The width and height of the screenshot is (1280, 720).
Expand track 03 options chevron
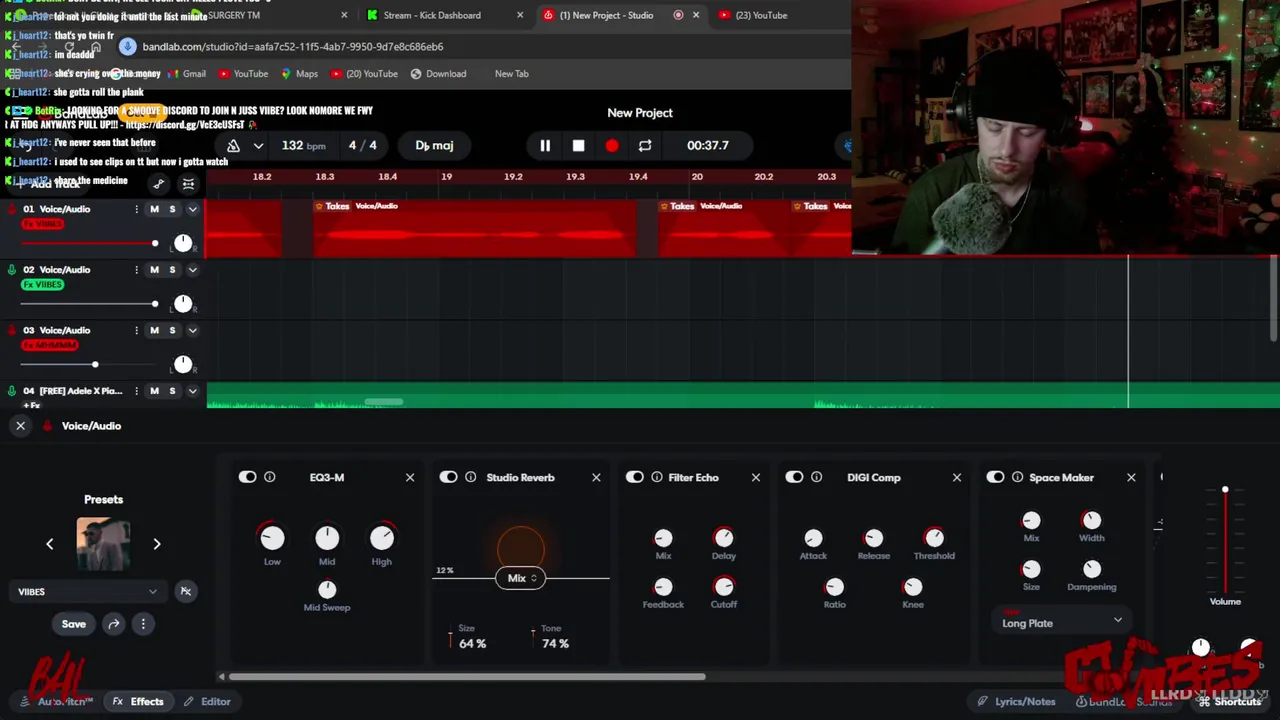192,330
